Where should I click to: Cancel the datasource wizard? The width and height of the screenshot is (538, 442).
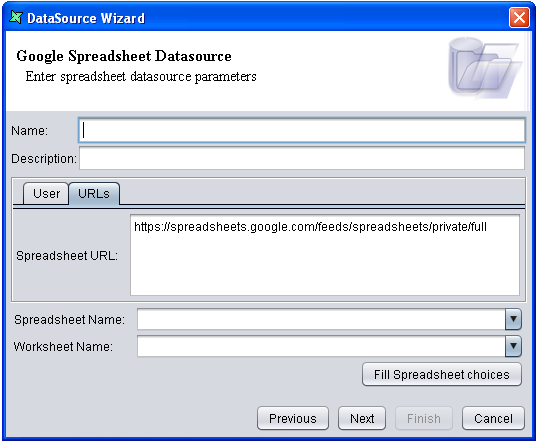[x=493, y=418]
